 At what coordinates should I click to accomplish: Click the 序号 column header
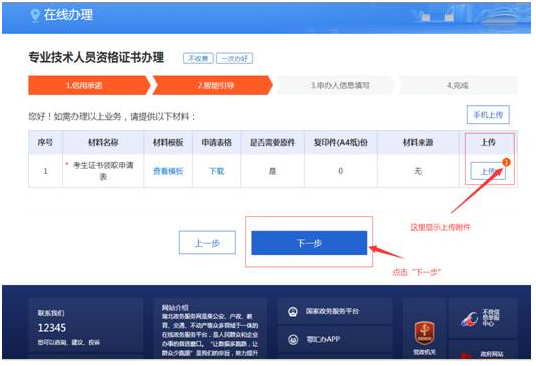45,142
